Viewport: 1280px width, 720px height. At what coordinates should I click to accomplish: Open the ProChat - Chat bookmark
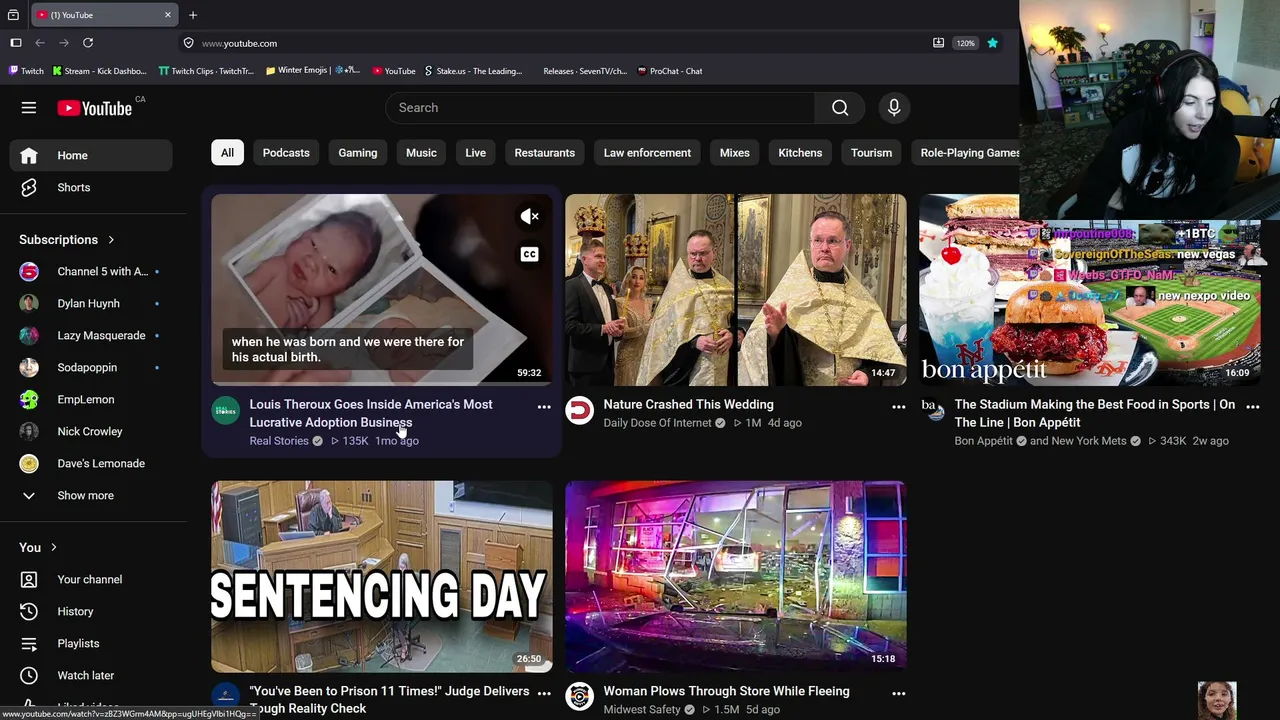(x=669, y=71)
